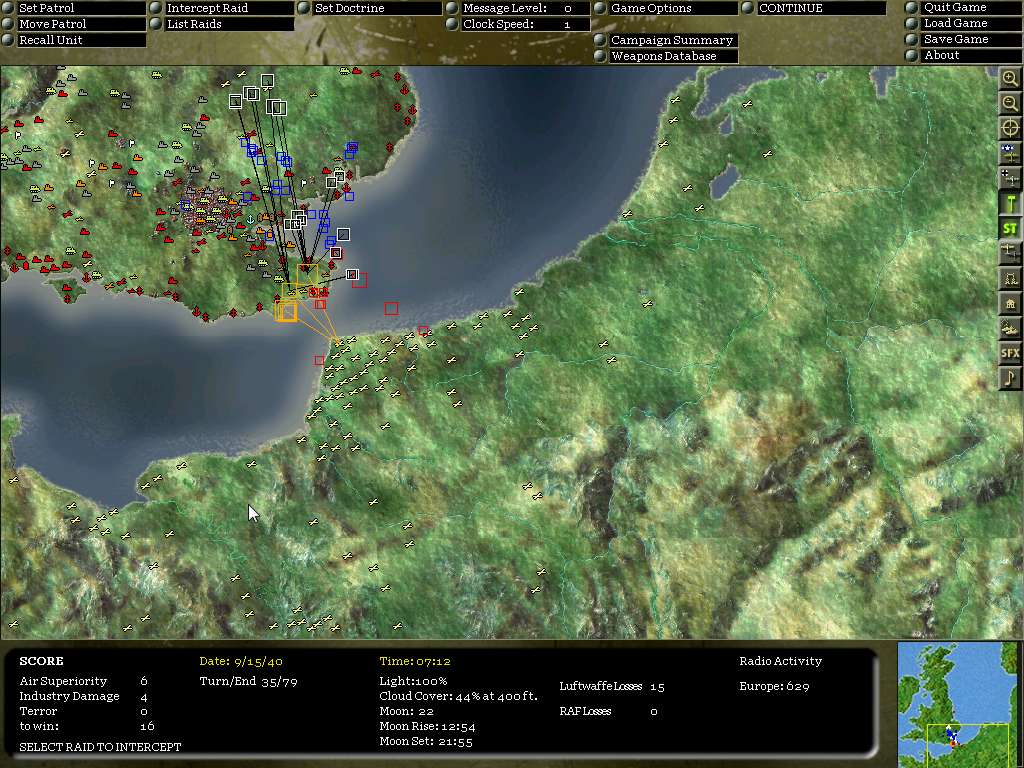The width and height of the screenshot is (1024, 768).
Task: Select the topmost white squadron square over England
Action: 267,80
